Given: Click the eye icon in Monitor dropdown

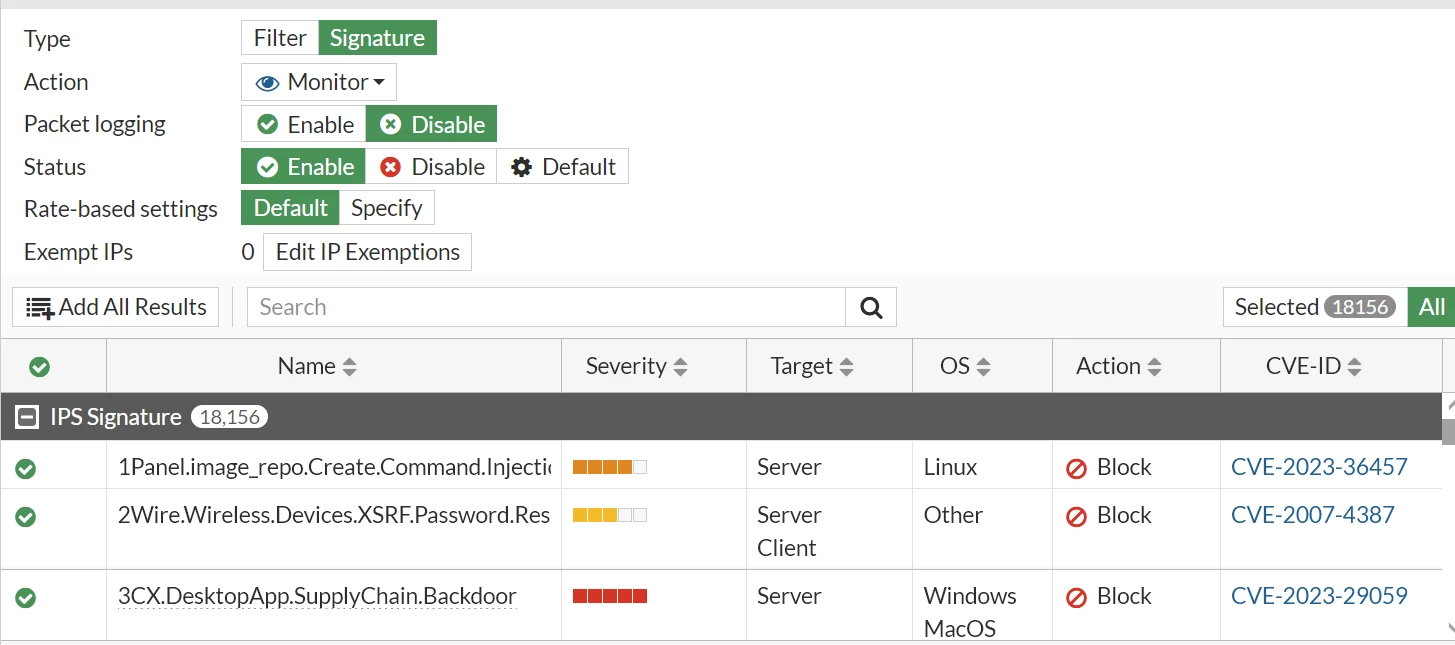Looking at the screenshot, I should [x=267, y=83].
